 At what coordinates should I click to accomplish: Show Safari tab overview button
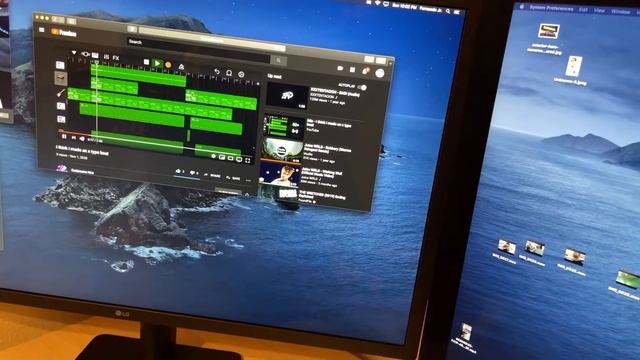(x=381, y=61)
